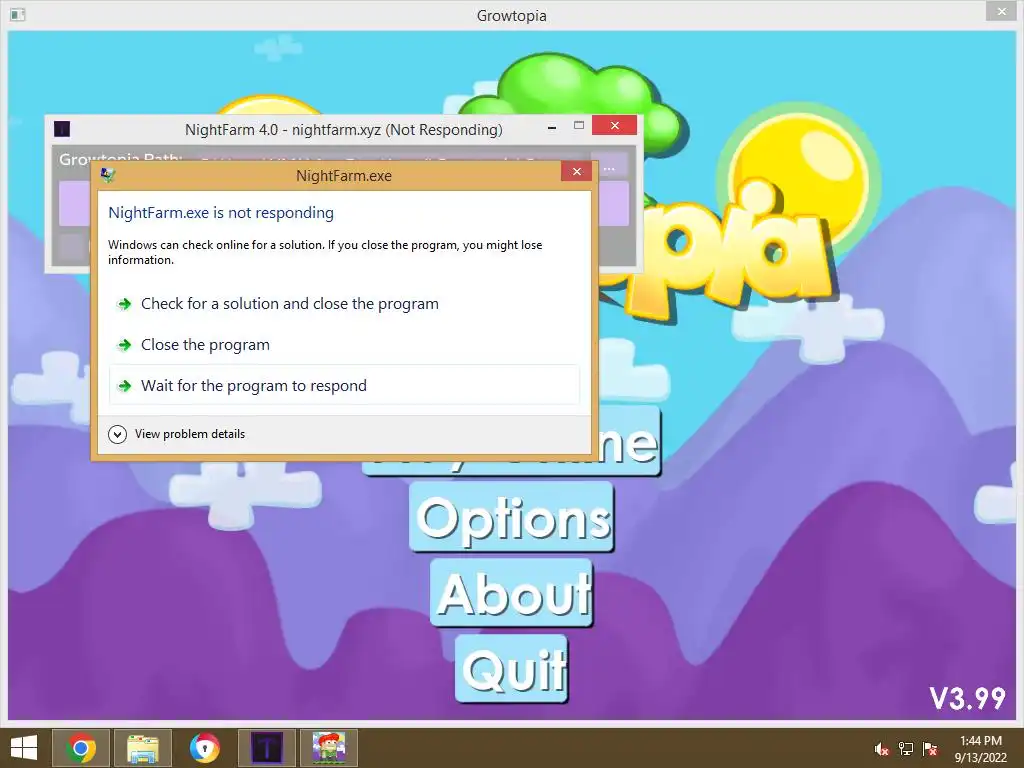This screenshot has width=1024, height=768.
Task: Maximize the NightFarm 4.0 window
Action: 579,125
